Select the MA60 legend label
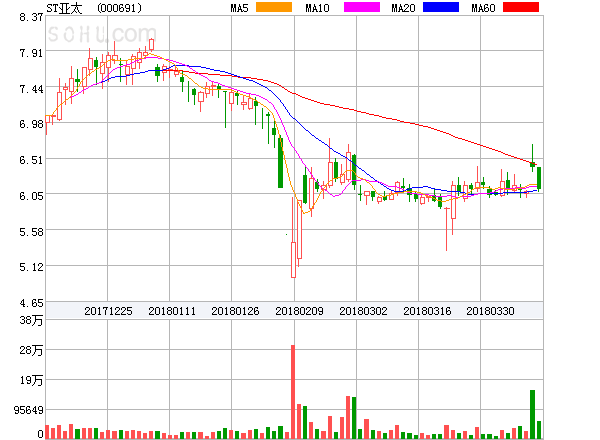 coord(483,8)
